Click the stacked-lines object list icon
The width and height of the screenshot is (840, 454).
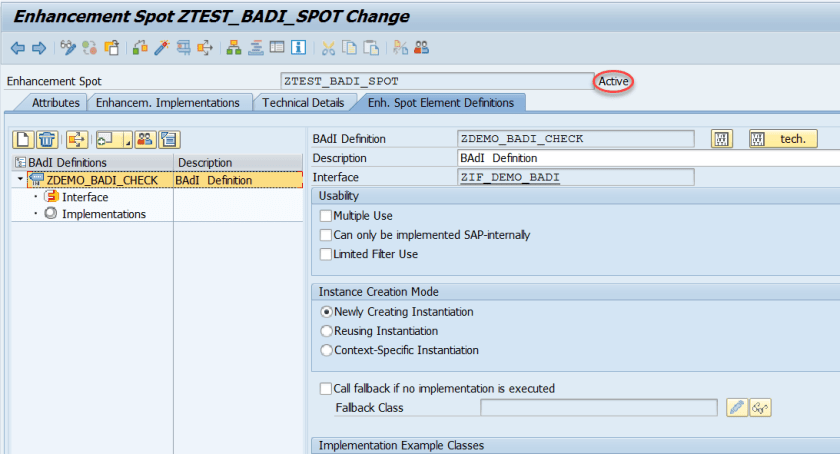256,48
